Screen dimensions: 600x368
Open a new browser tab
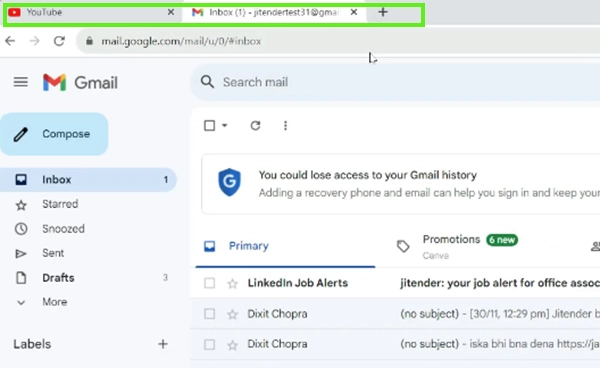click(x=383, y=12)
